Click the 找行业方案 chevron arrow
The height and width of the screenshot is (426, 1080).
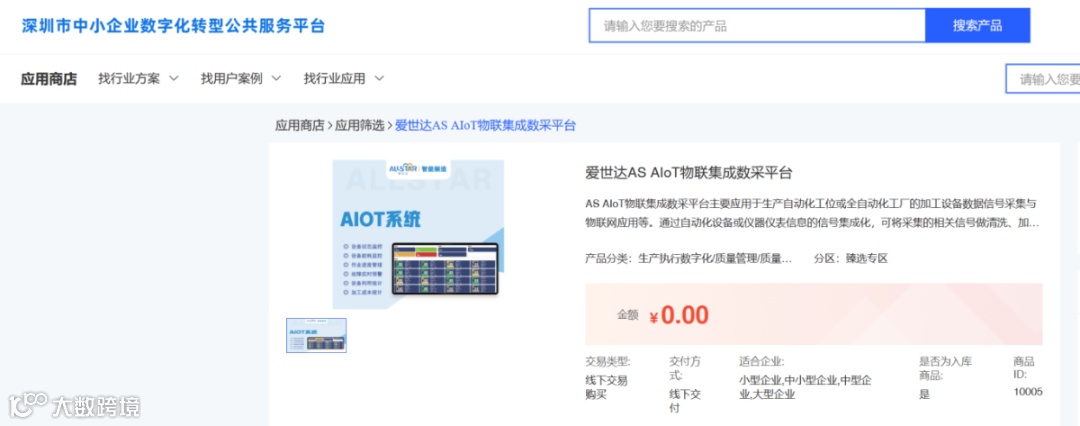click(x=174, y=79)
